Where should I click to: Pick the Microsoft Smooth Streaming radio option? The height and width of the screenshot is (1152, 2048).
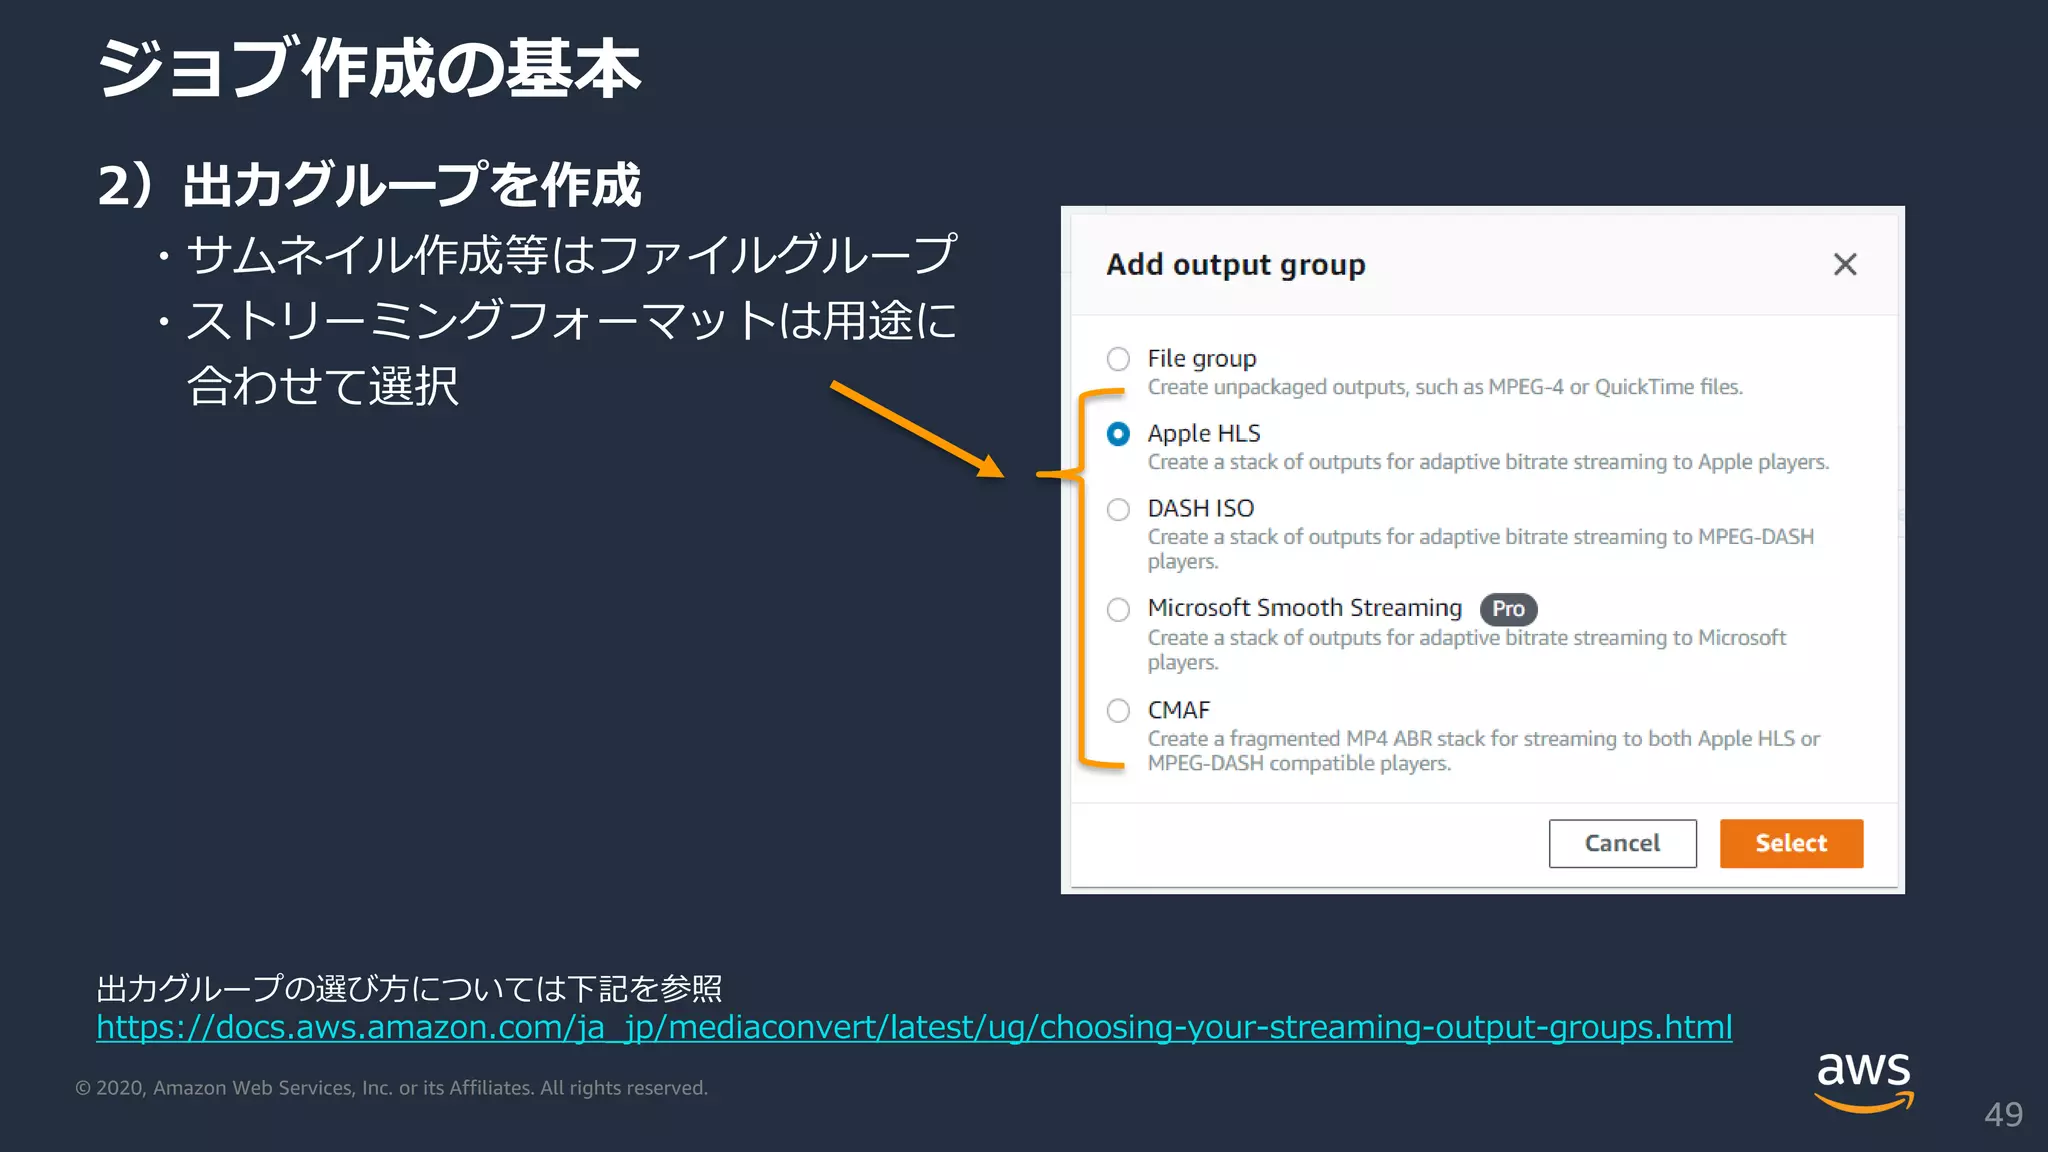pyautogui.click(x=1118, y=610)
